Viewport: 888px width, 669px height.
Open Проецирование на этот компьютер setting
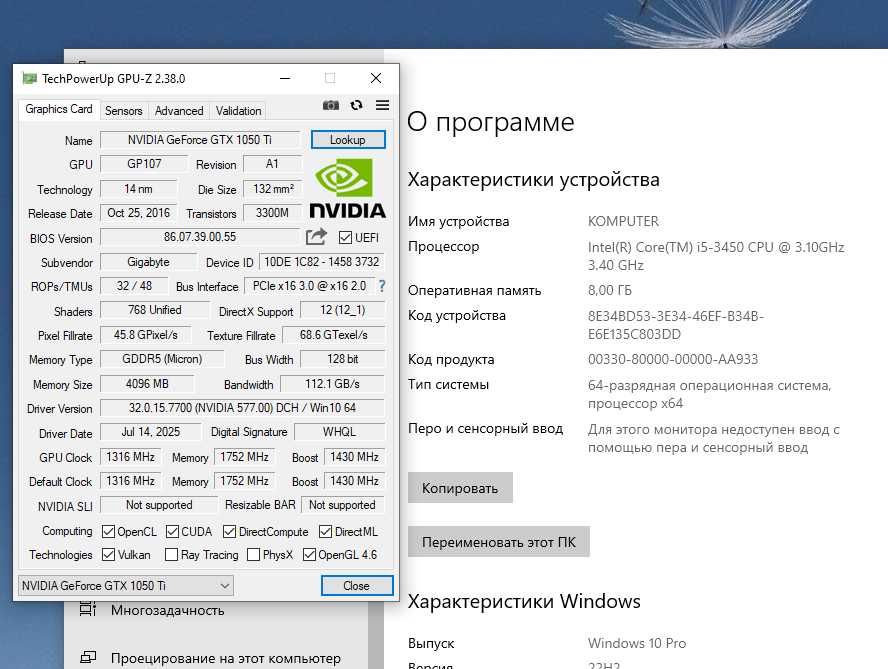(x=226, y=658)
